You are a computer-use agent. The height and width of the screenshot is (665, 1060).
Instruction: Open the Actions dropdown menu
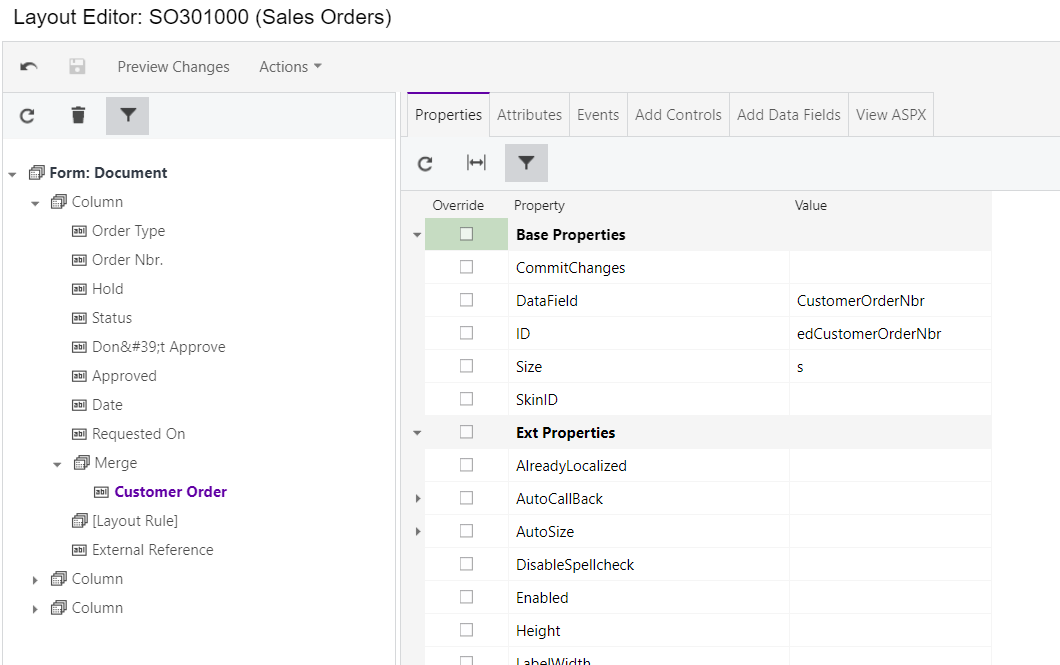pos(290,67)
